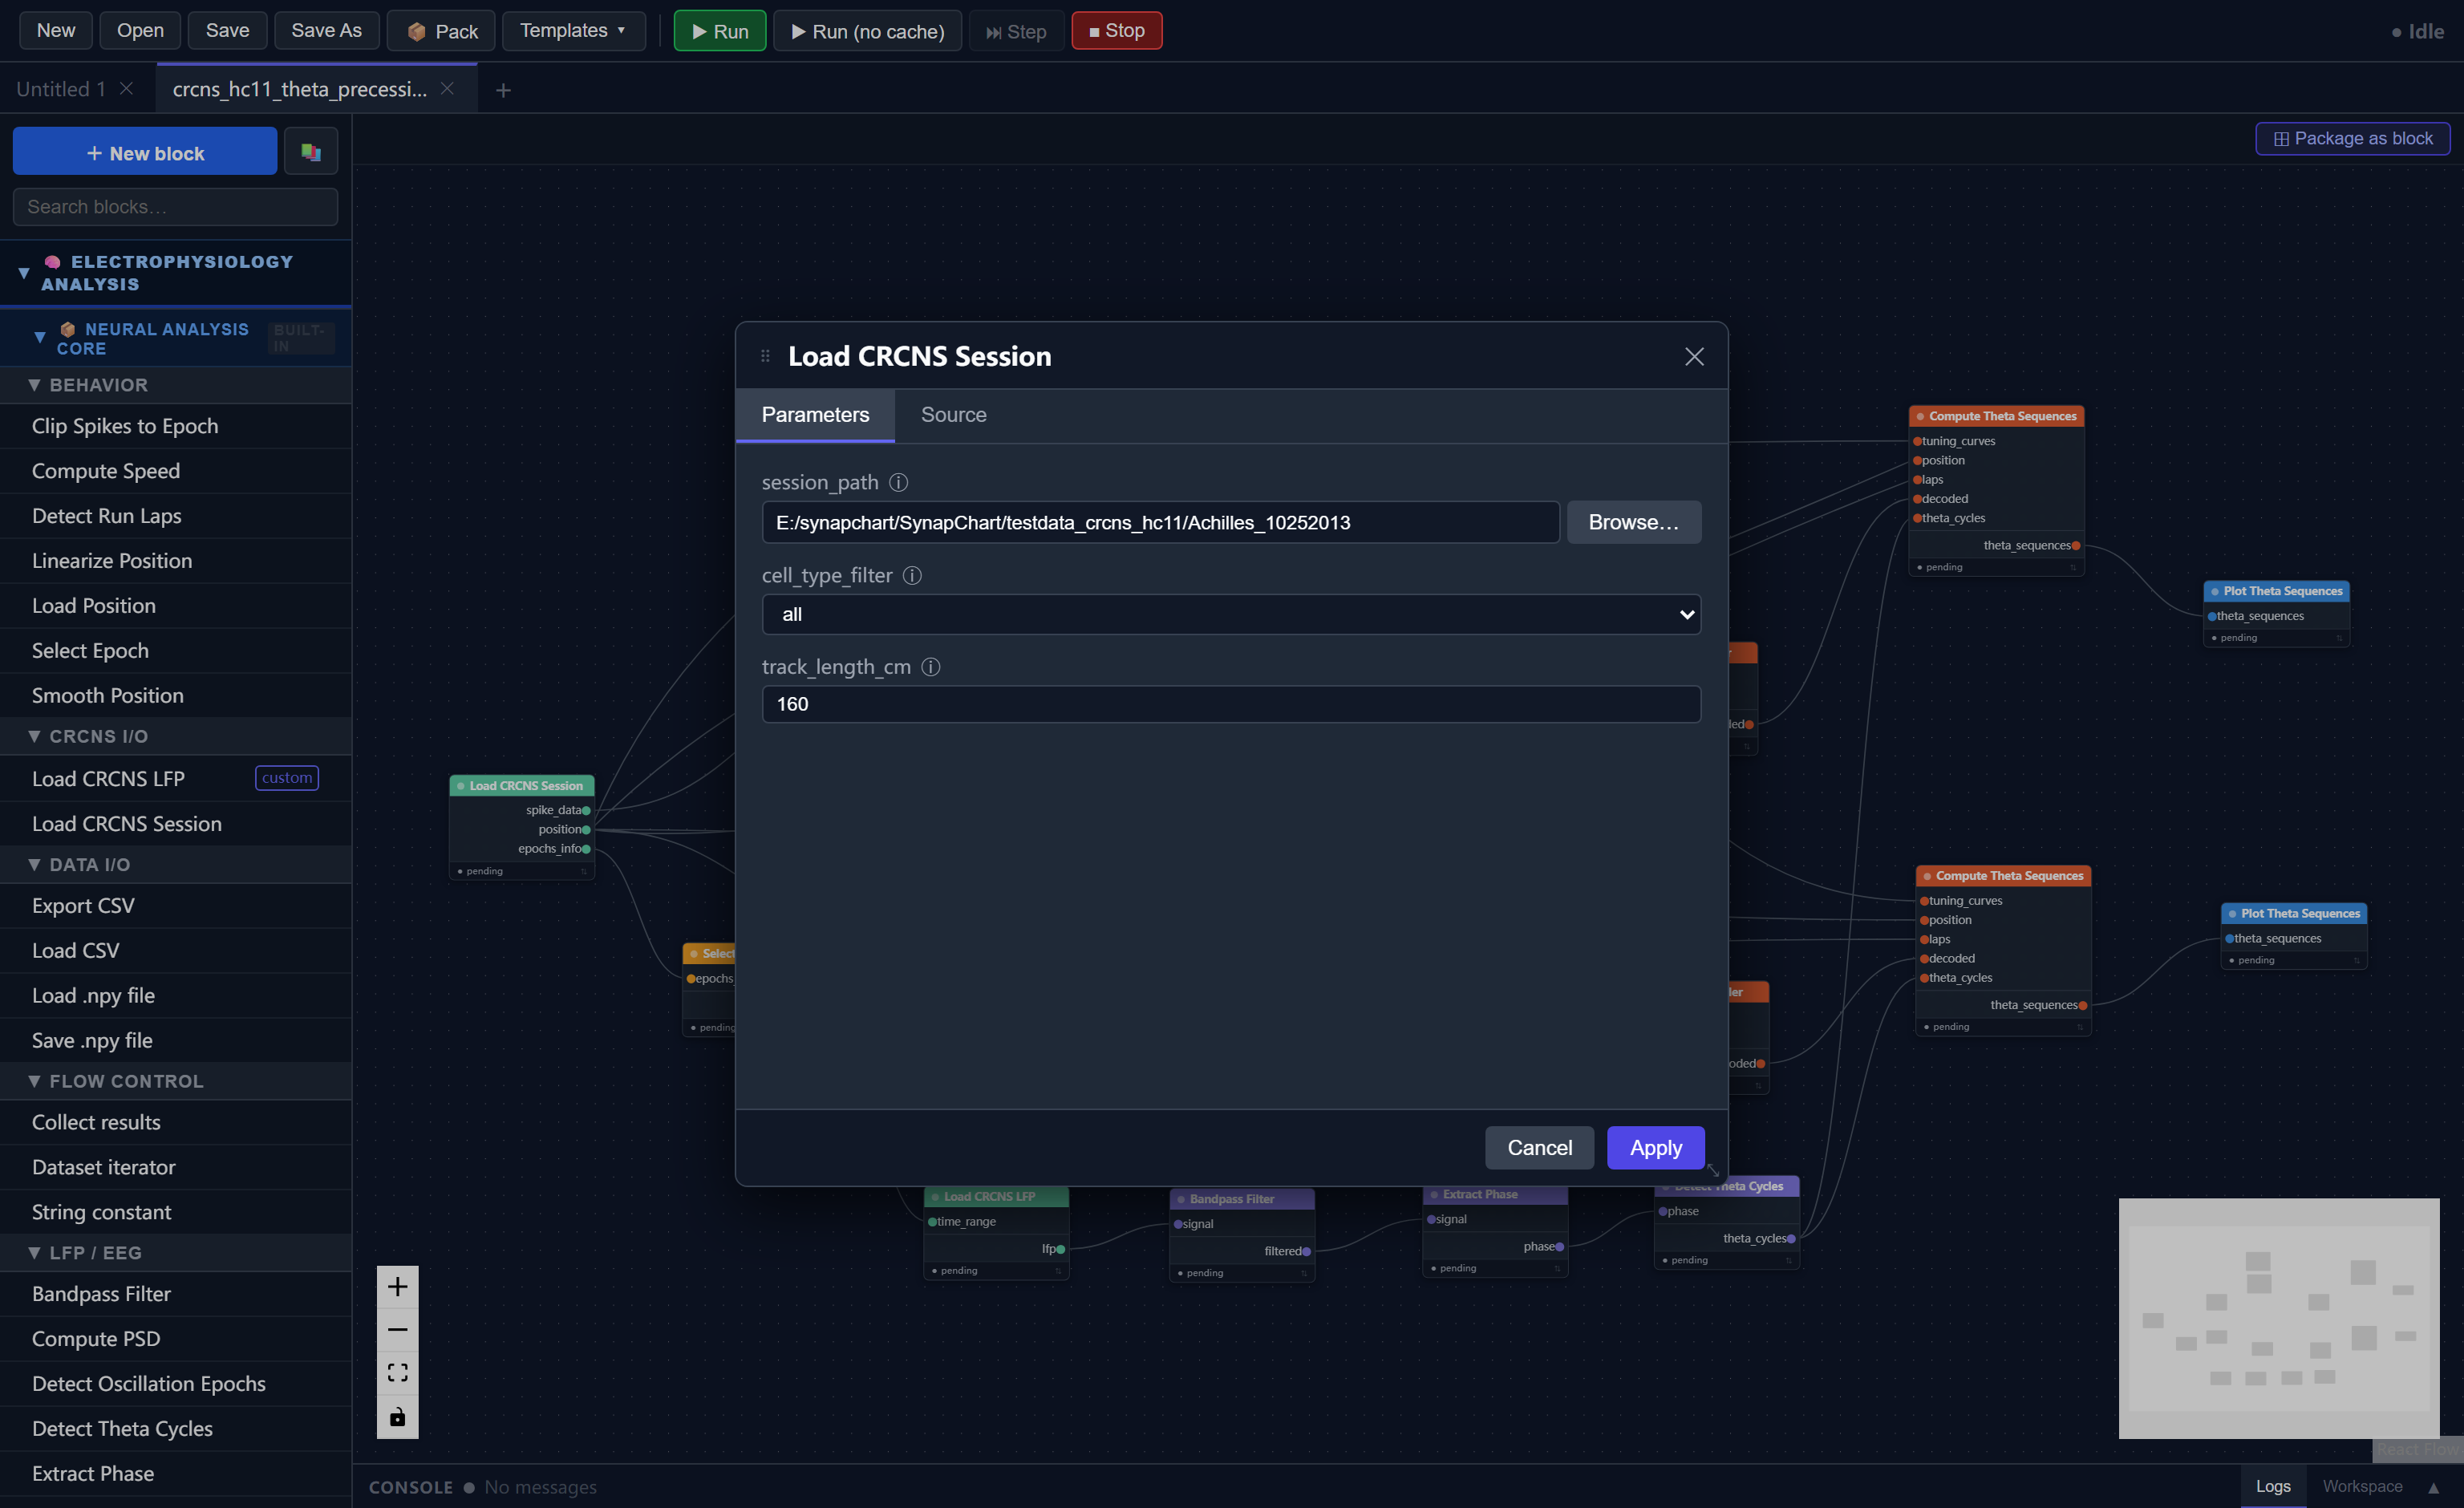2464x1508 pixels.
Task: Click the Search blocks field
Action: pos(175,207)
